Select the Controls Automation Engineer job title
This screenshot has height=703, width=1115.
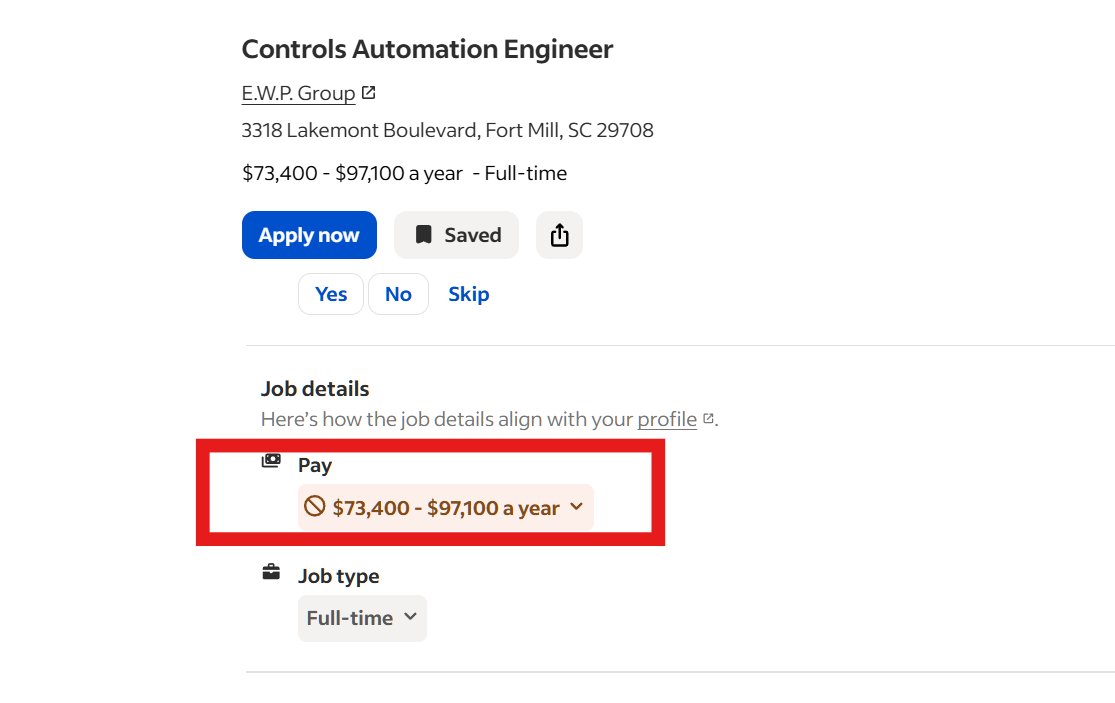[x=427, y=49]
